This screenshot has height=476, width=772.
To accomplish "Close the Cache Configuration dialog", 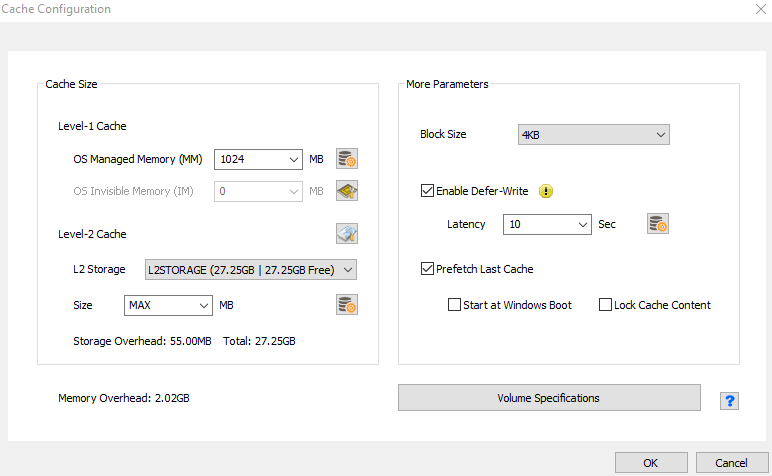I will [x=758, y=9].
